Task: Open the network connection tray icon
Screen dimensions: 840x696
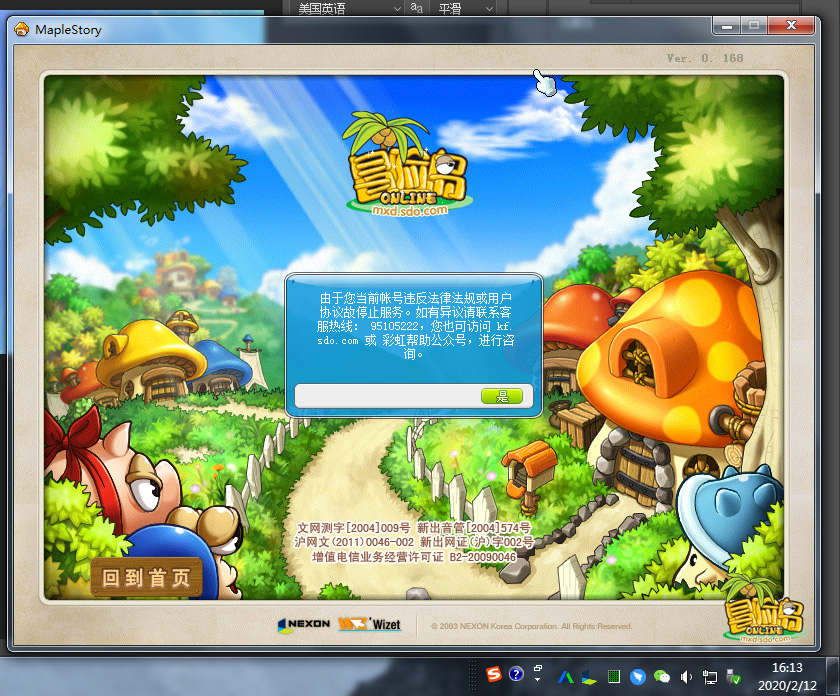Action: pos(710,678)
